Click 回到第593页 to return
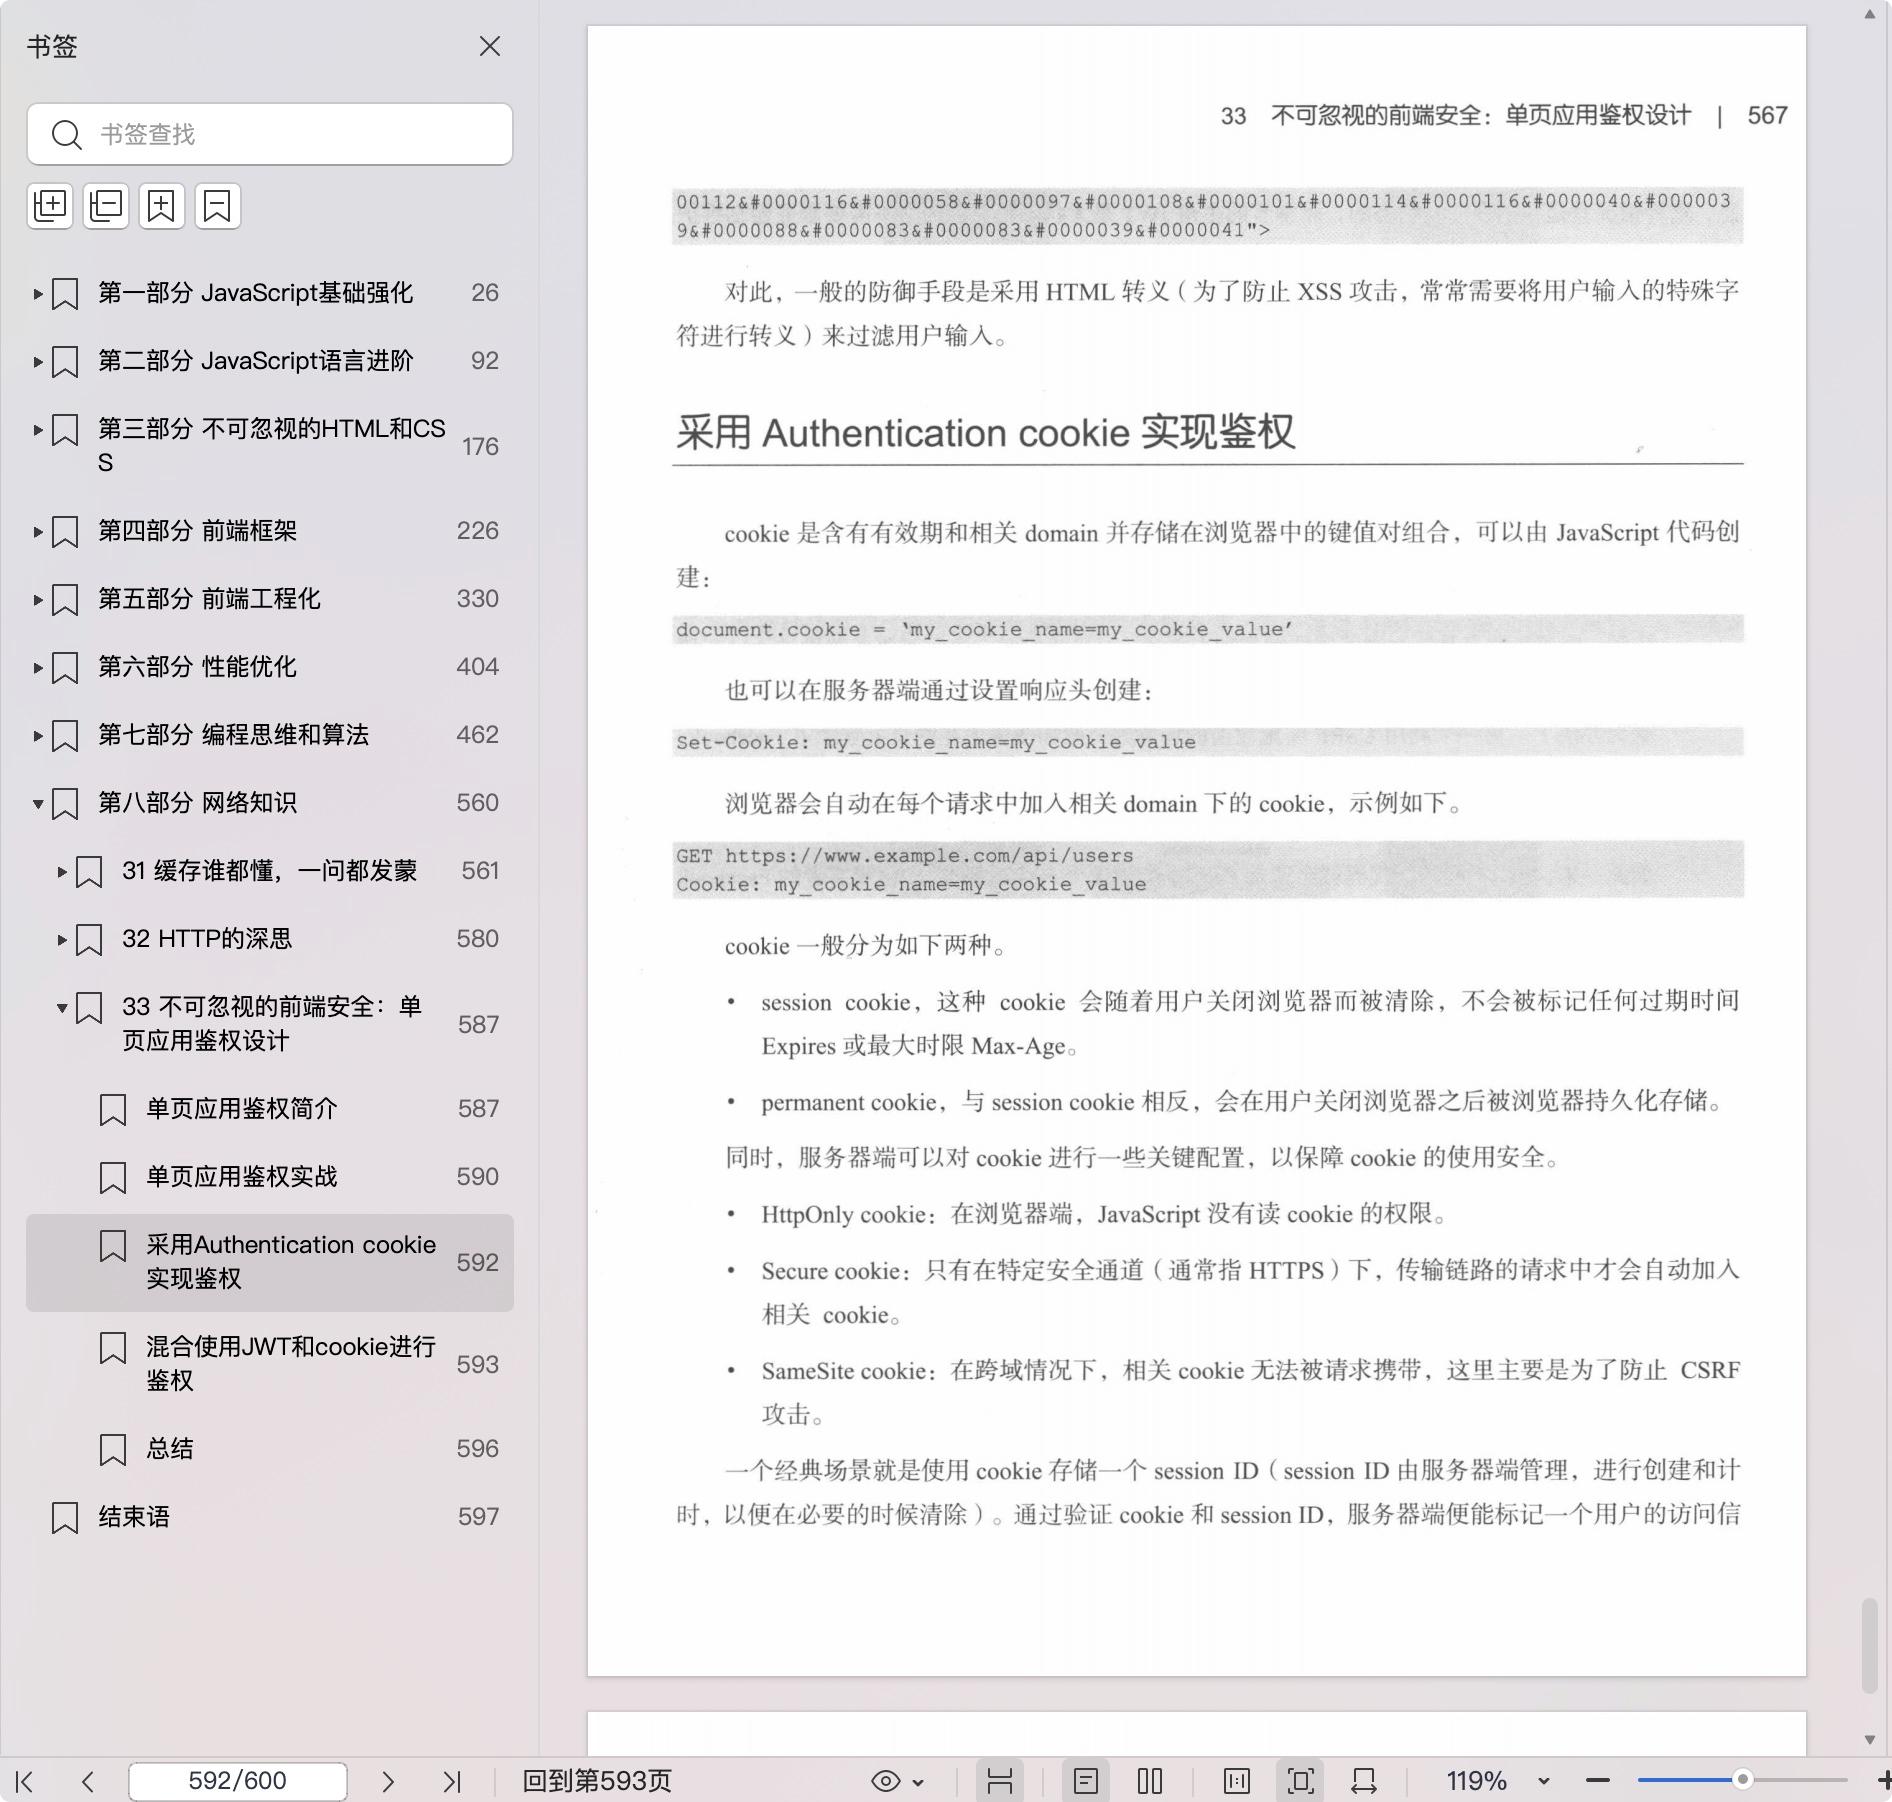Screen dimensions: 1892x1802 tap(597, 1781)
